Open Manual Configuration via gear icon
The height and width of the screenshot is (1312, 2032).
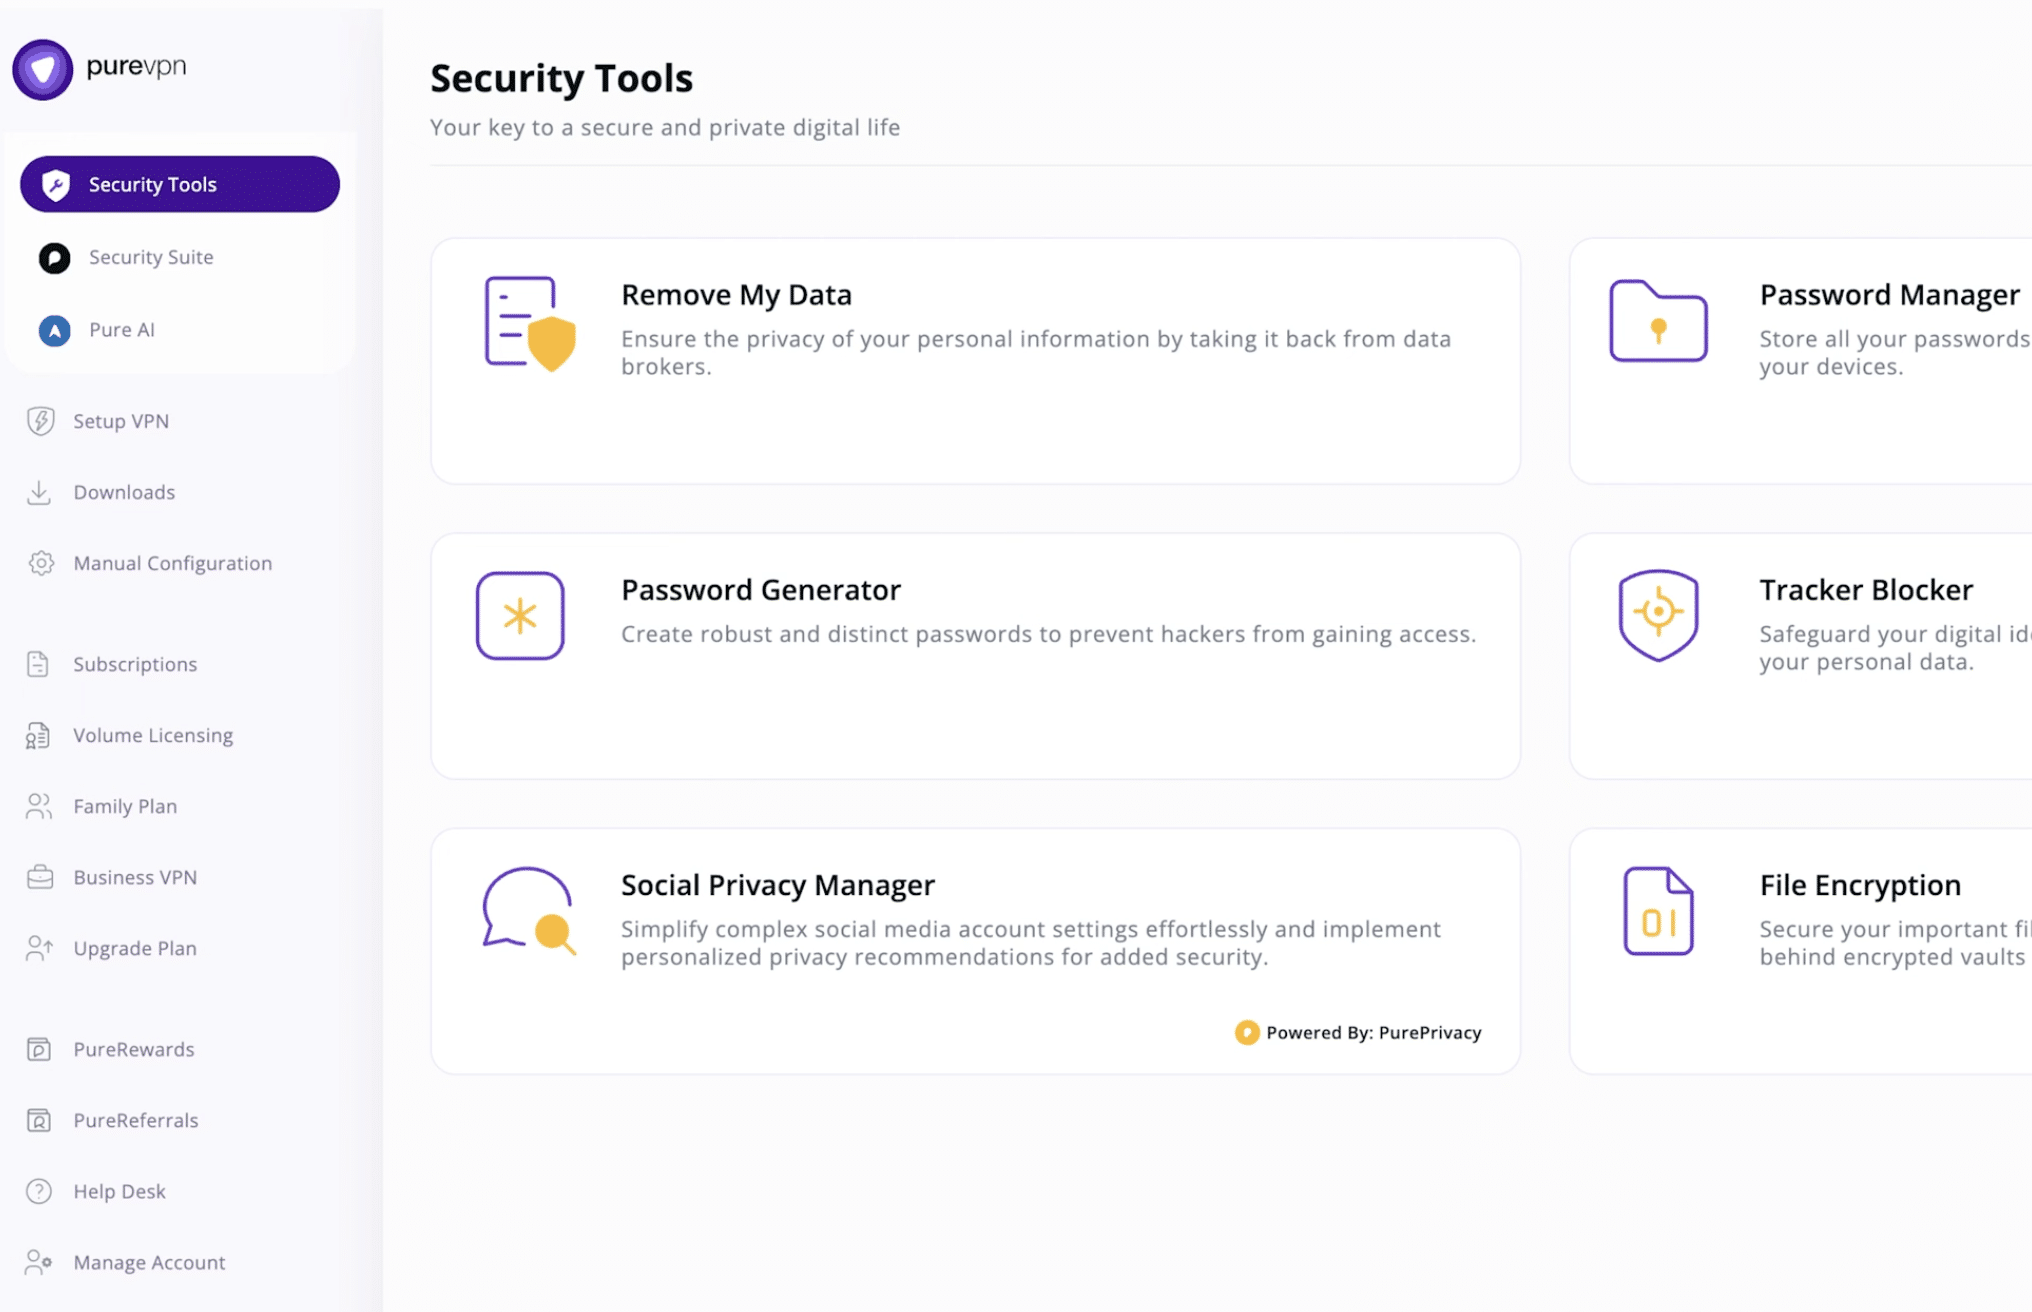(40, 563)
